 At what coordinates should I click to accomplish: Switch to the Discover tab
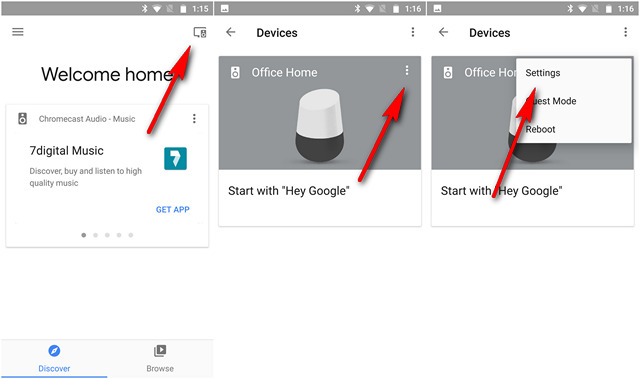click(x=54, y=358)
